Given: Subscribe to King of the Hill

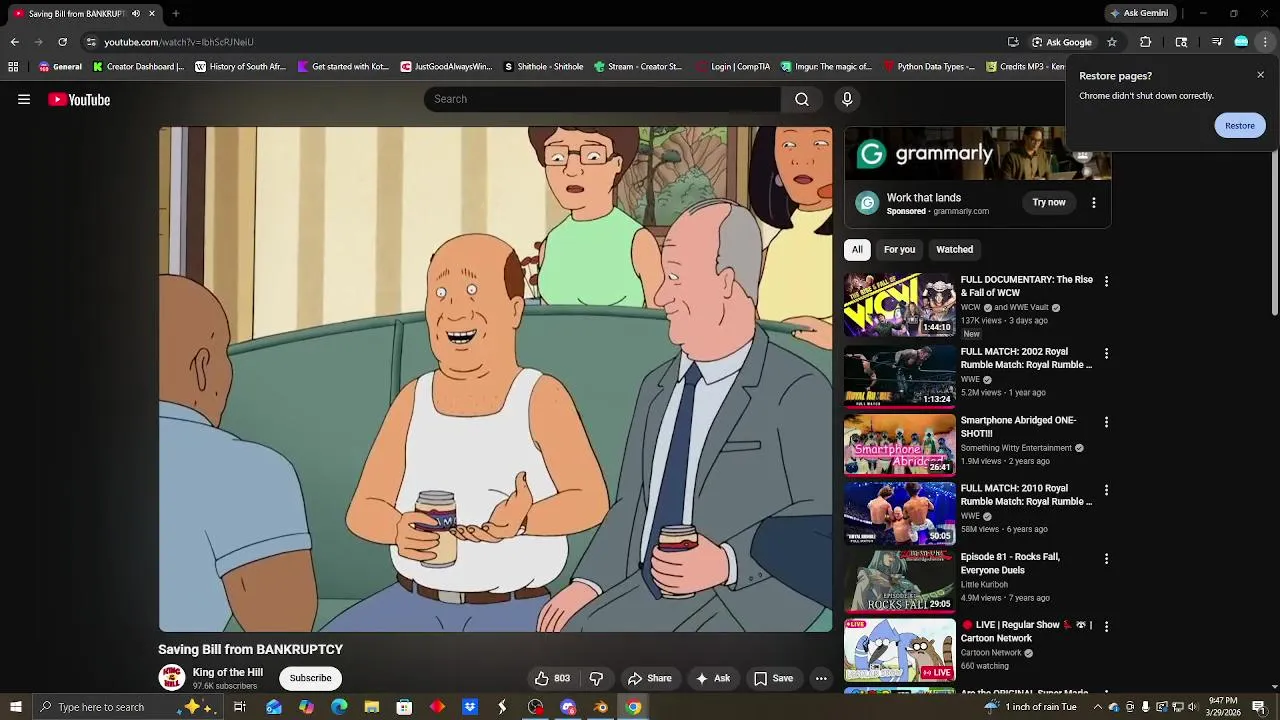Looking at the screenshot, I should point(310,678).
